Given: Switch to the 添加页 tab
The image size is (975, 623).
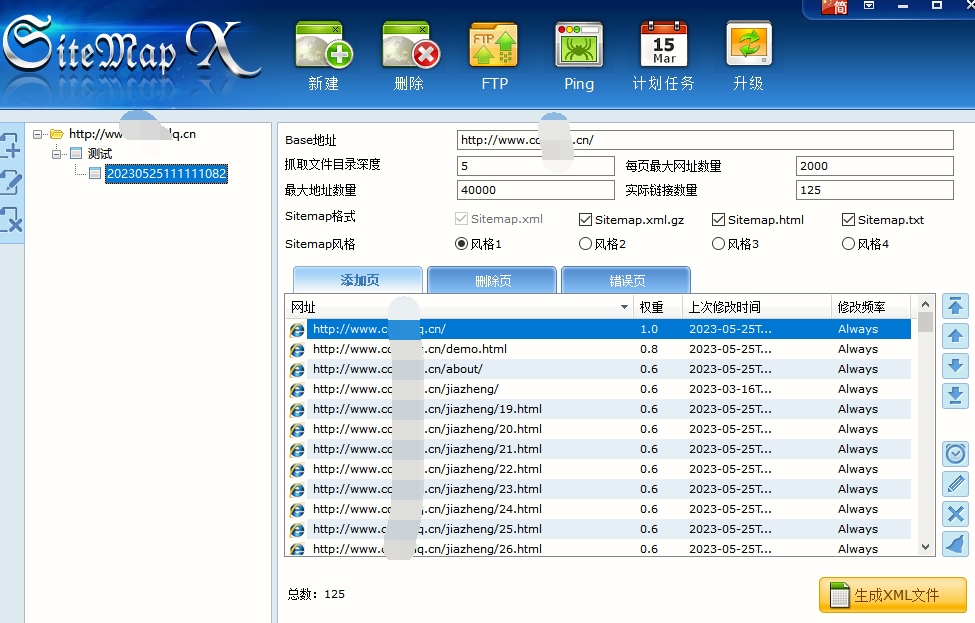Looking at the screenshot, I should (358, 280).
